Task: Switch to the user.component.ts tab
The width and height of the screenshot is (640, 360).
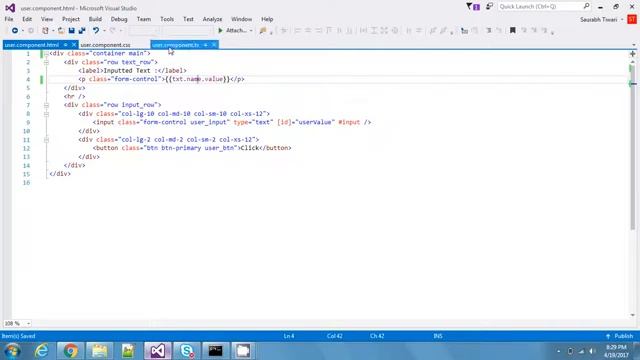Action: [x=176, y=45]
